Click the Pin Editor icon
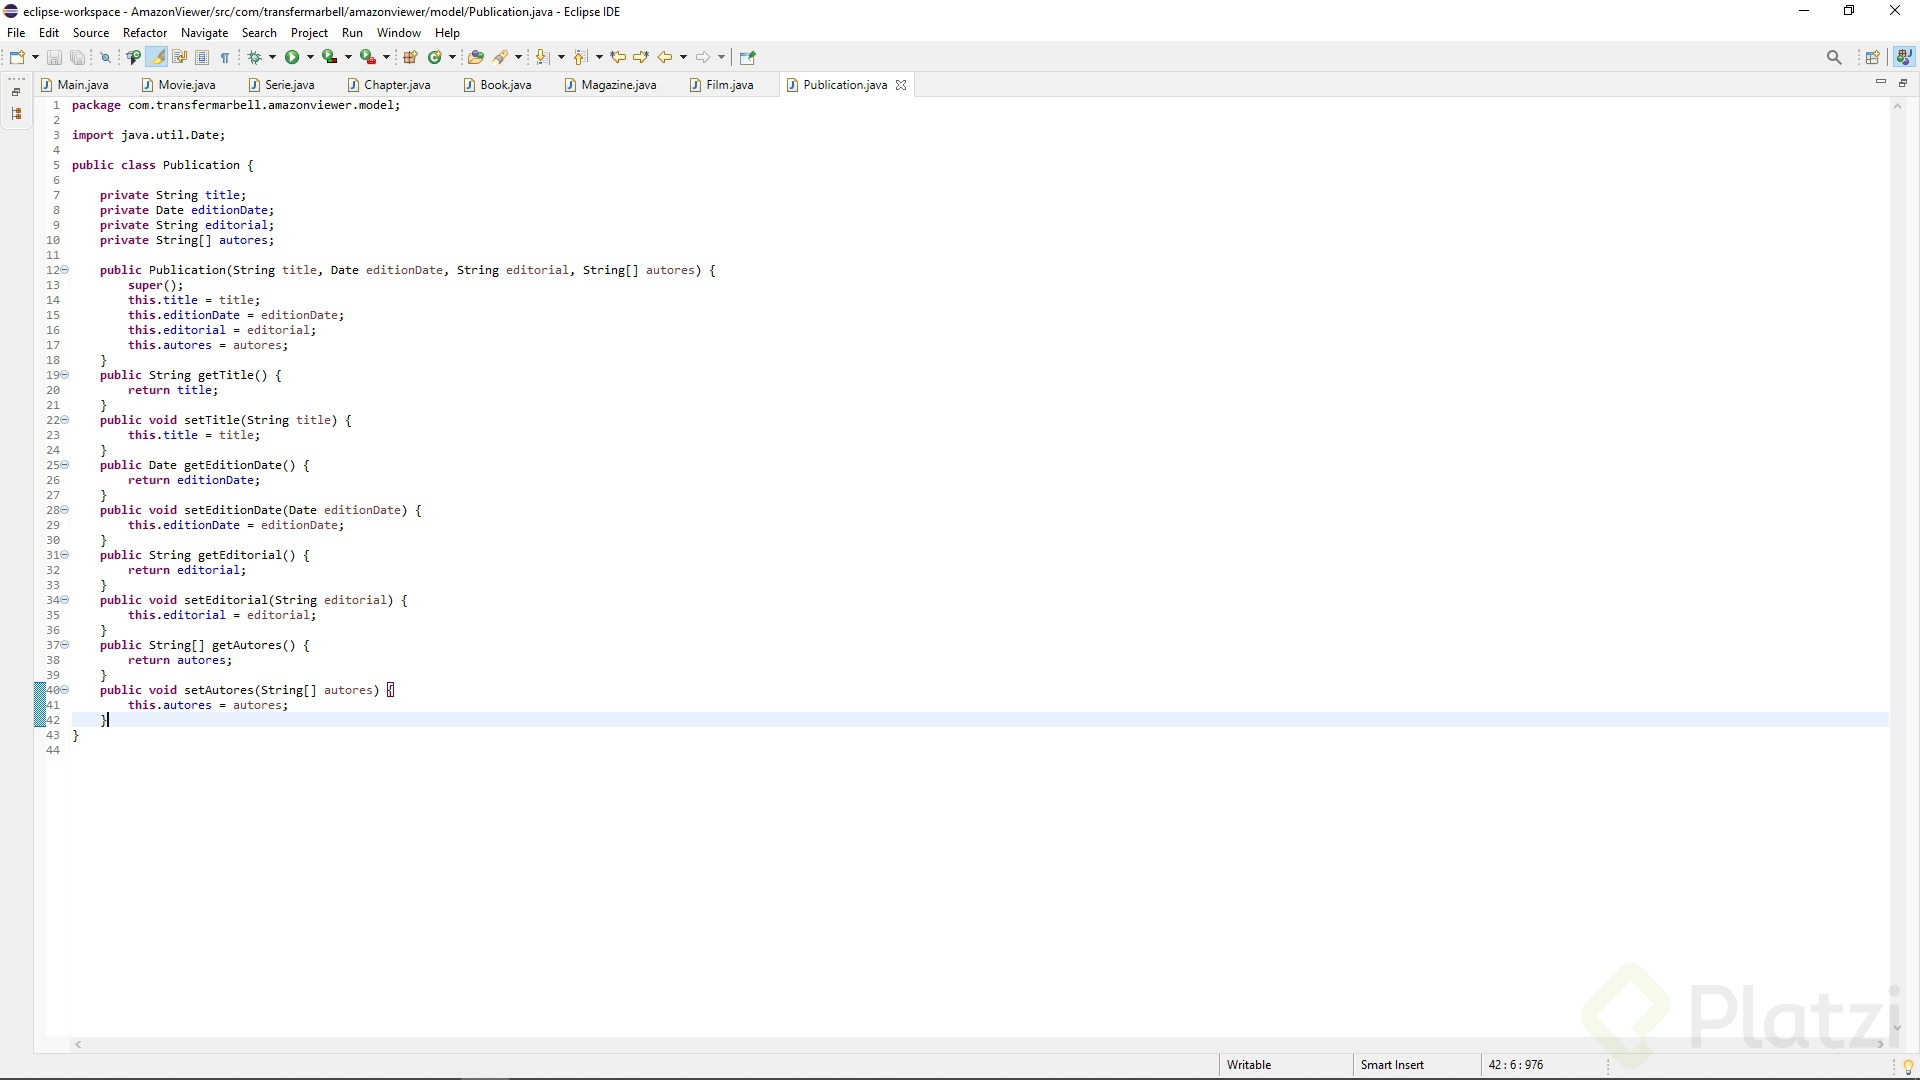The image size is (1920, 1080). [x=747, y=57]
